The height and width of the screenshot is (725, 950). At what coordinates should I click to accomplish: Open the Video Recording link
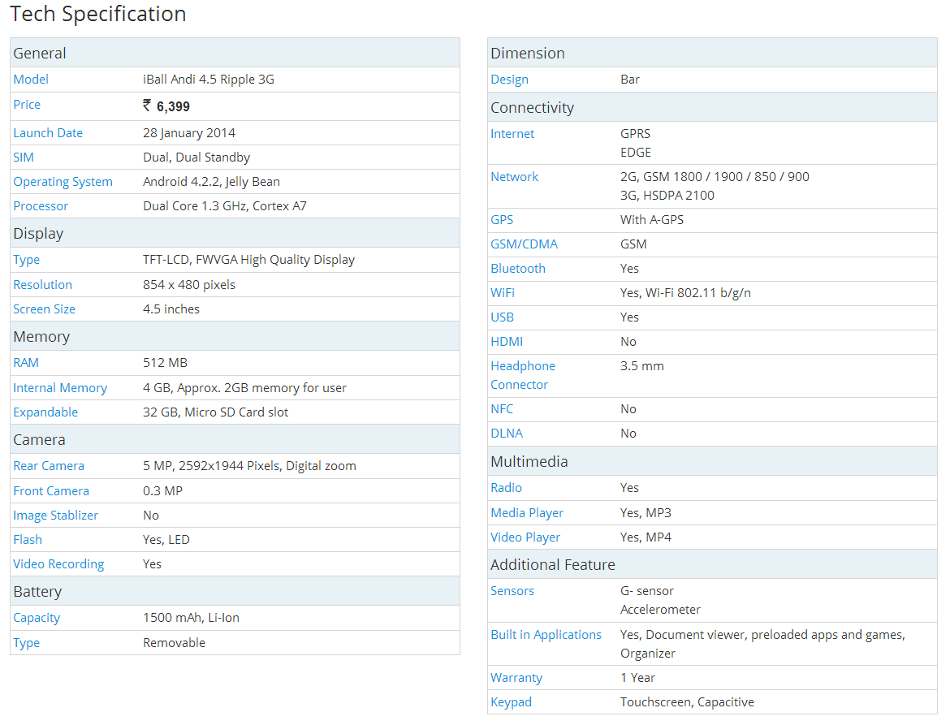pos(59,564)
